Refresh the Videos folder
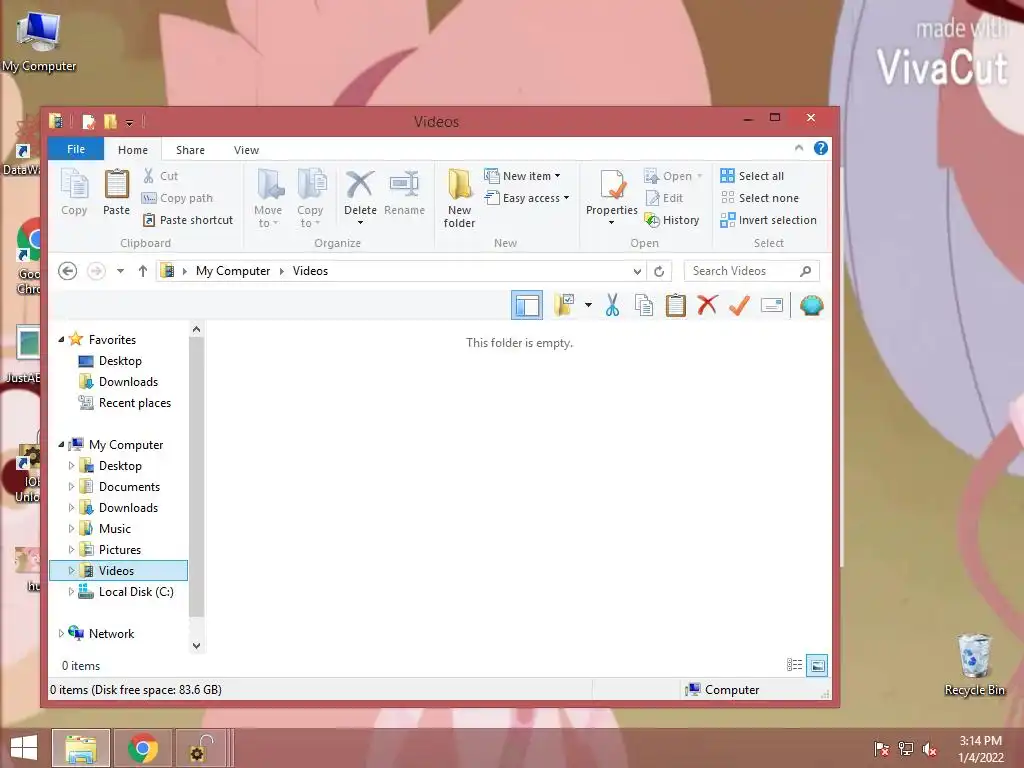This screenshot has width=1024, height=768. [659, 271]
